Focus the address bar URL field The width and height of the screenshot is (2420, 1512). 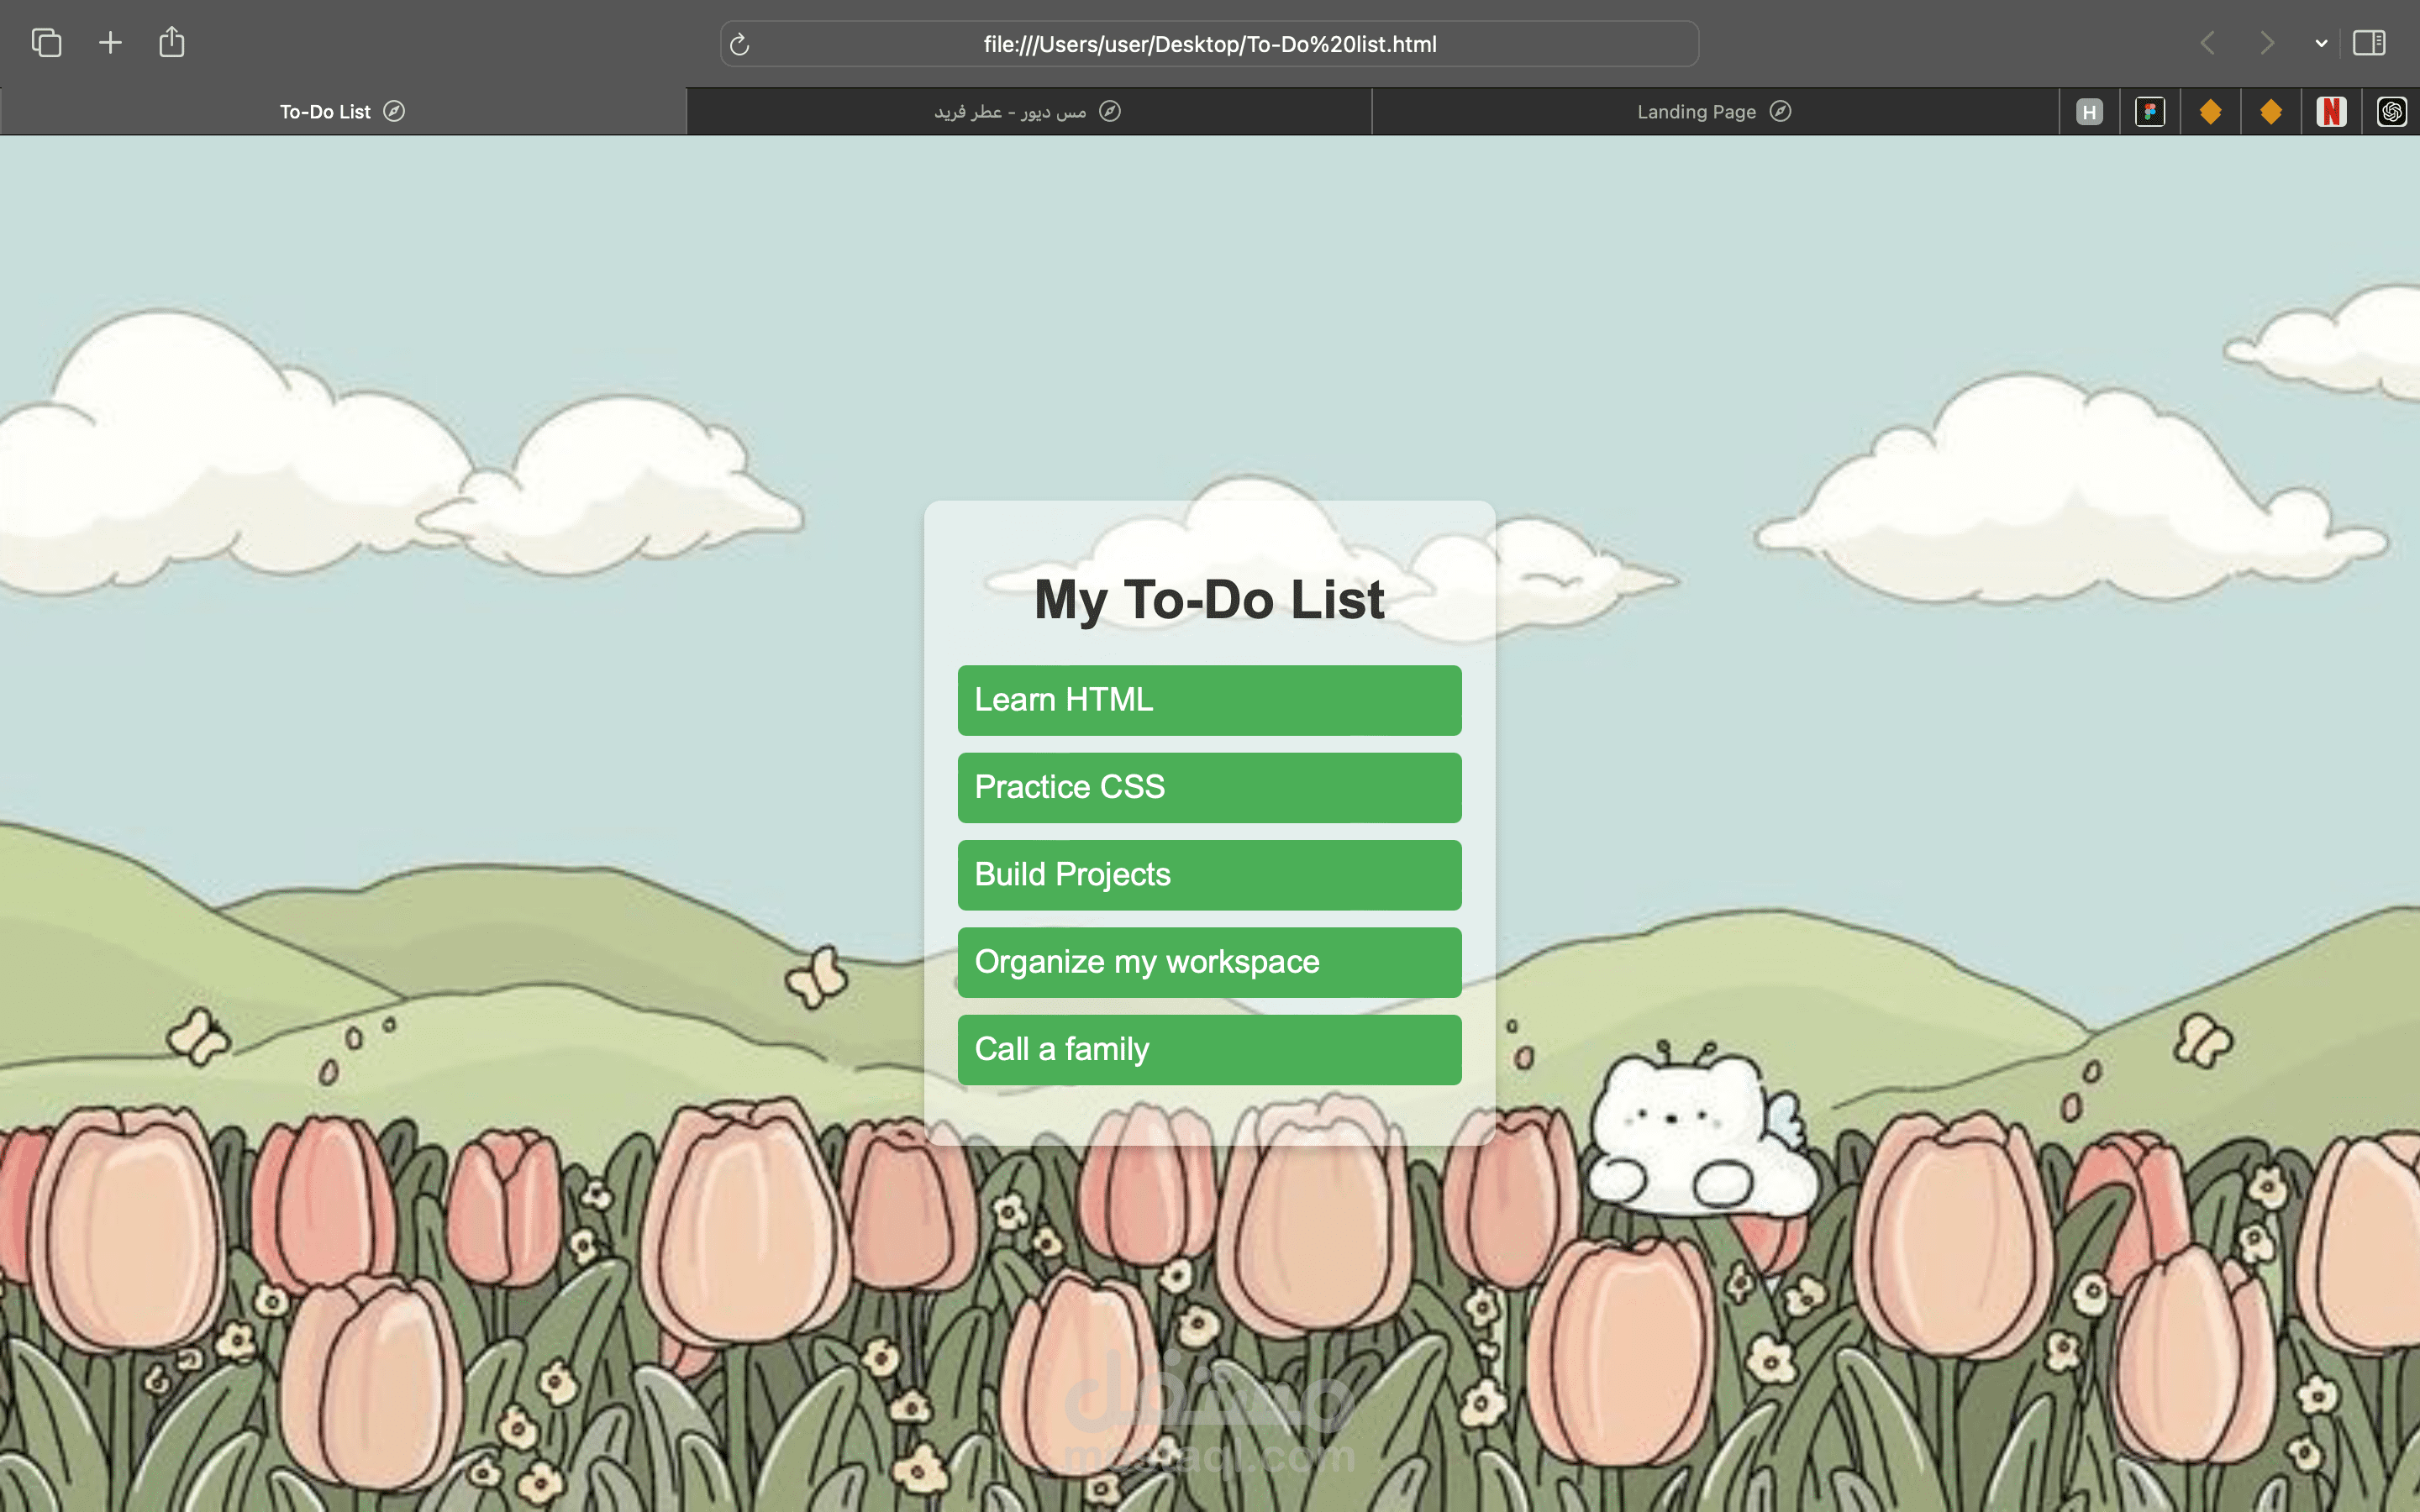tap(1209, 44)
